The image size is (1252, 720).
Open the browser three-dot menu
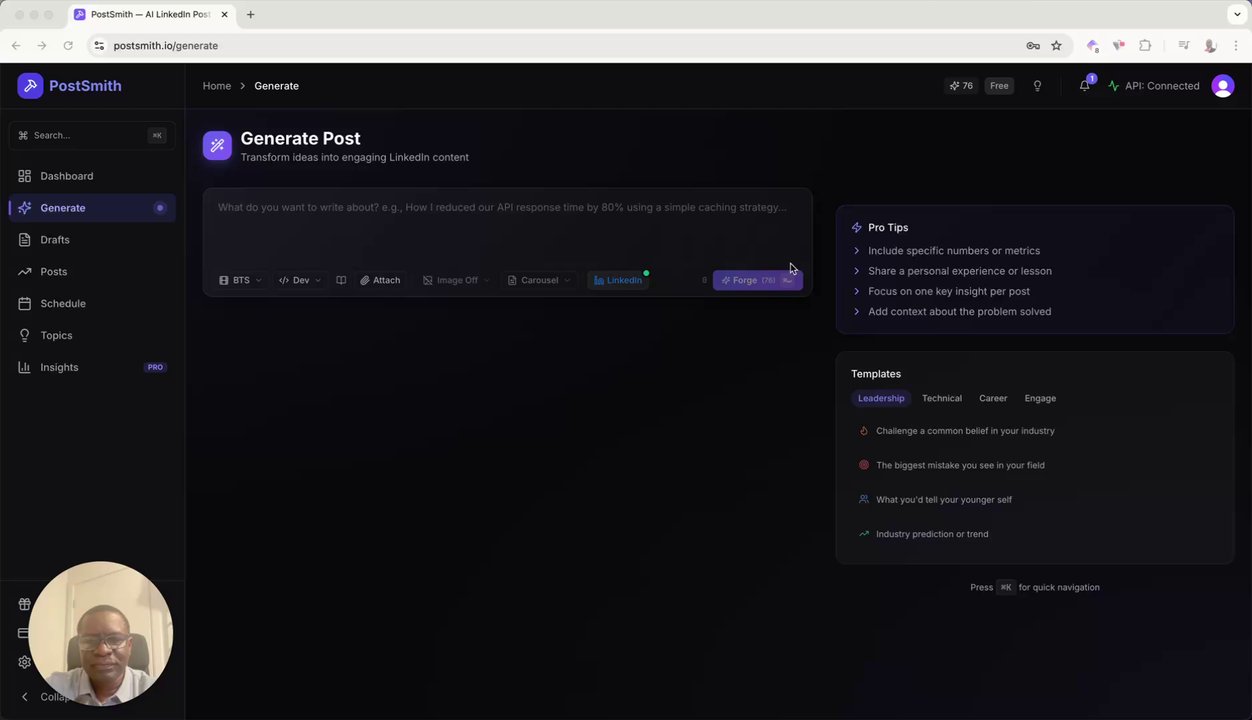tap(1236, 45)
